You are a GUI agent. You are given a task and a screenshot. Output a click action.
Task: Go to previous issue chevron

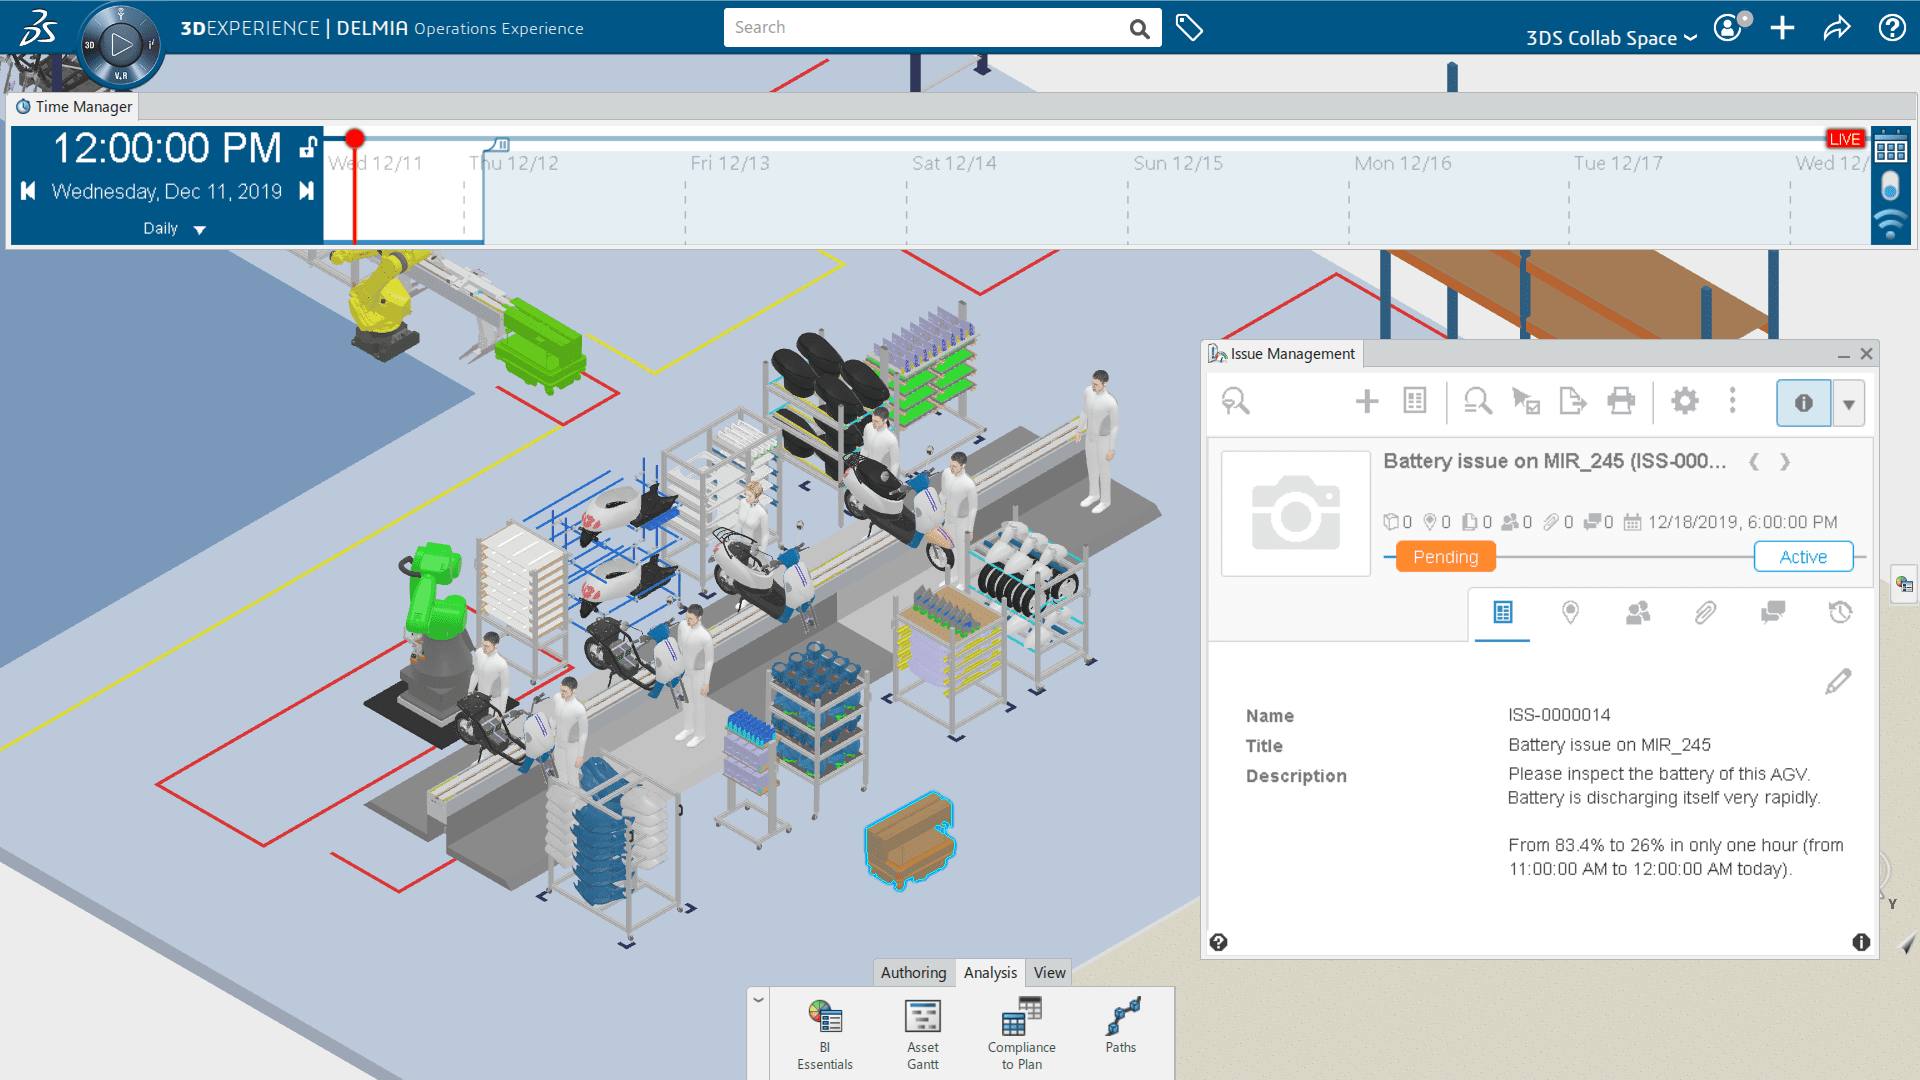[1754, 461]
